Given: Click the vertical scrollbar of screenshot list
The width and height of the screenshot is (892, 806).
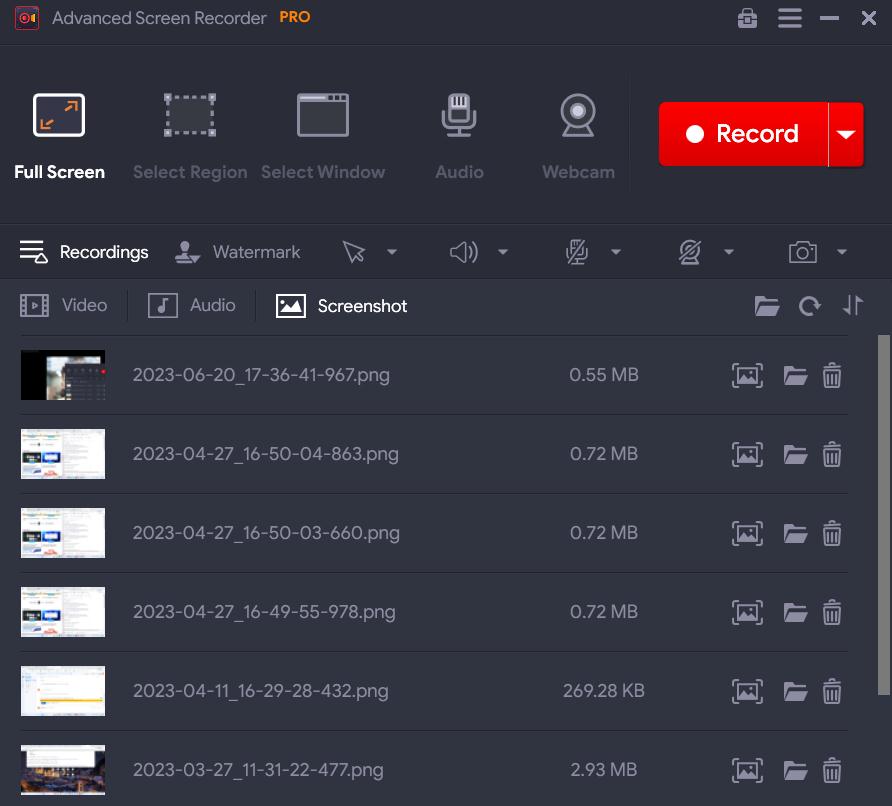Looking at the screenshot, I should click(x=883, y=515).
